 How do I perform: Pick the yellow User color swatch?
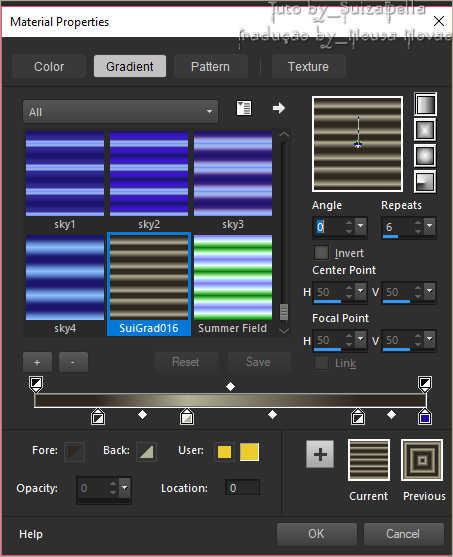coord(249,452)
